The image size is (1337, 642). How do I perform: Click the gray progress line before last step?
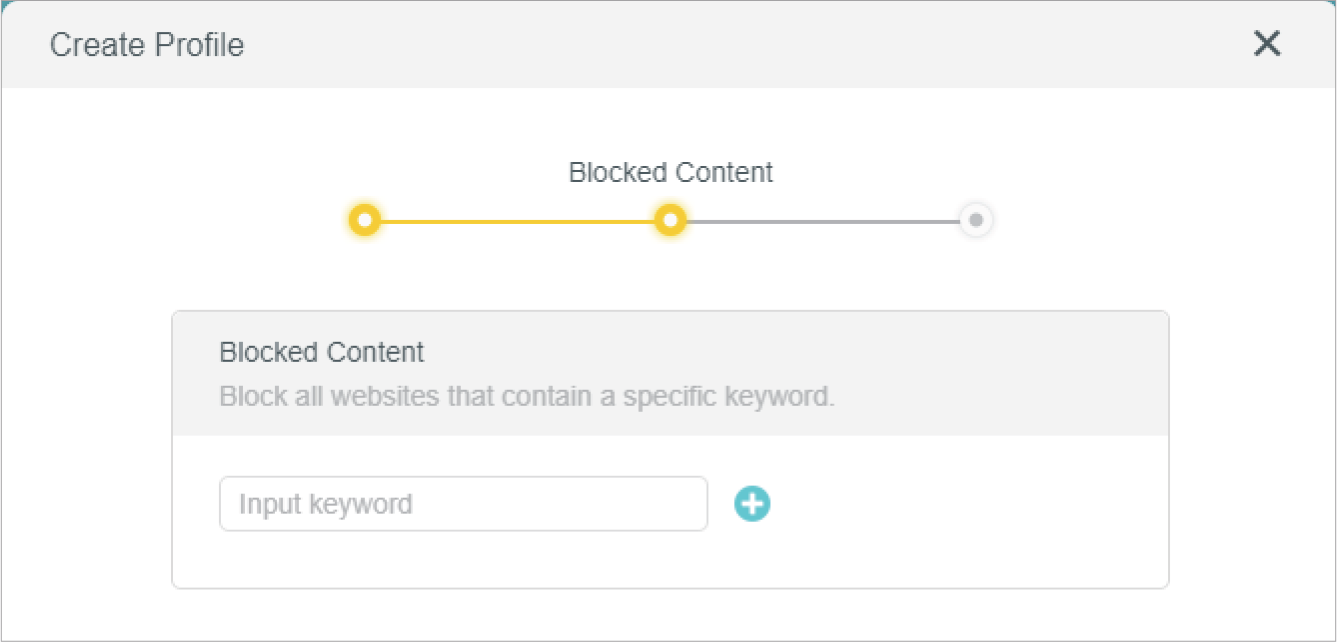(822, 221)
